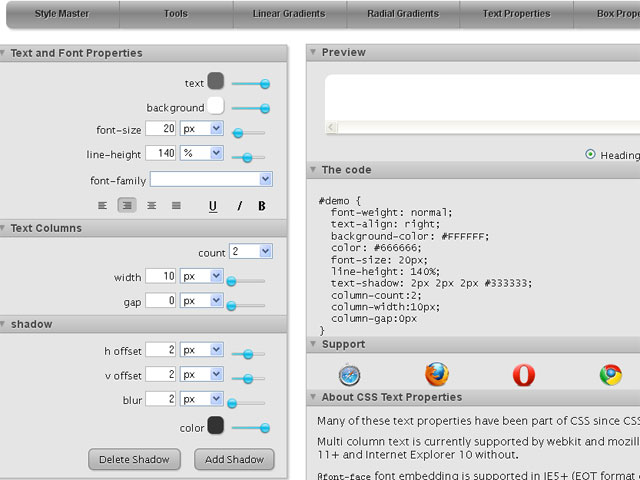Toggle bold B icon

pyautogui.click(x=262, y=206)
